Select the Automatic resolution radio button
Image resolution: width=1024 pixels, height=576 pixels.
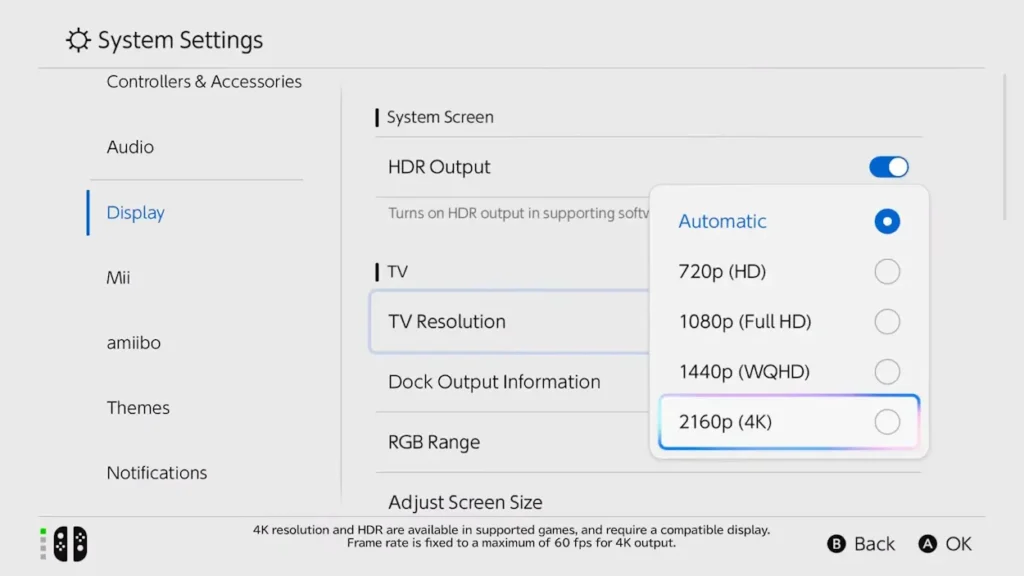(x=886, y=222)
